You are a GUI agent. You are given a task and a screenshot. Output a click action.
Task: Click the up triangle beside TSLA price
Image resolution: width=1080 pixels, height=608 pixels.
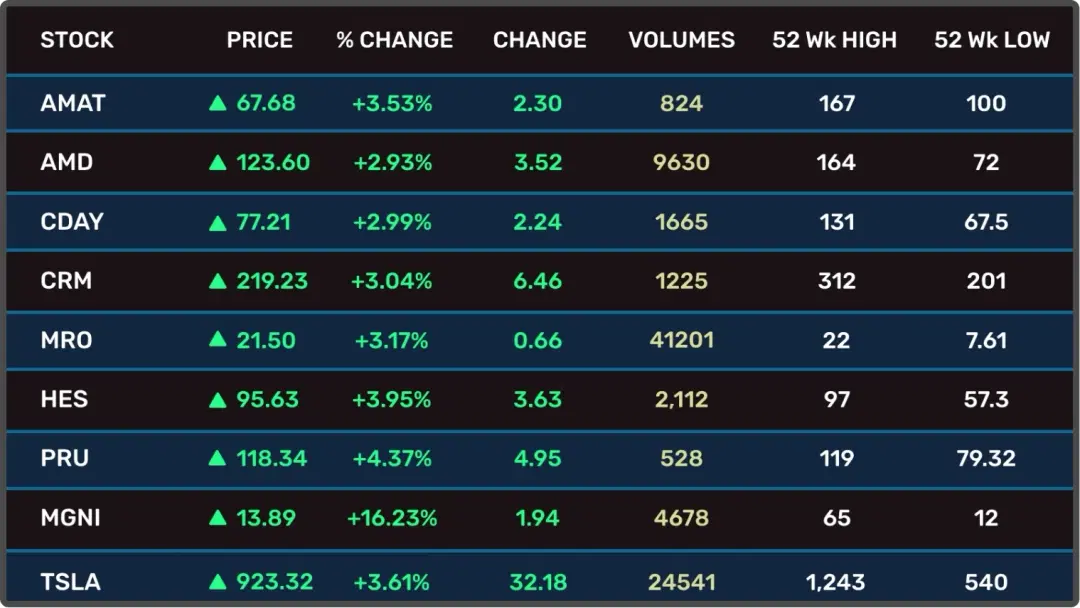click(x=217, y=582)
